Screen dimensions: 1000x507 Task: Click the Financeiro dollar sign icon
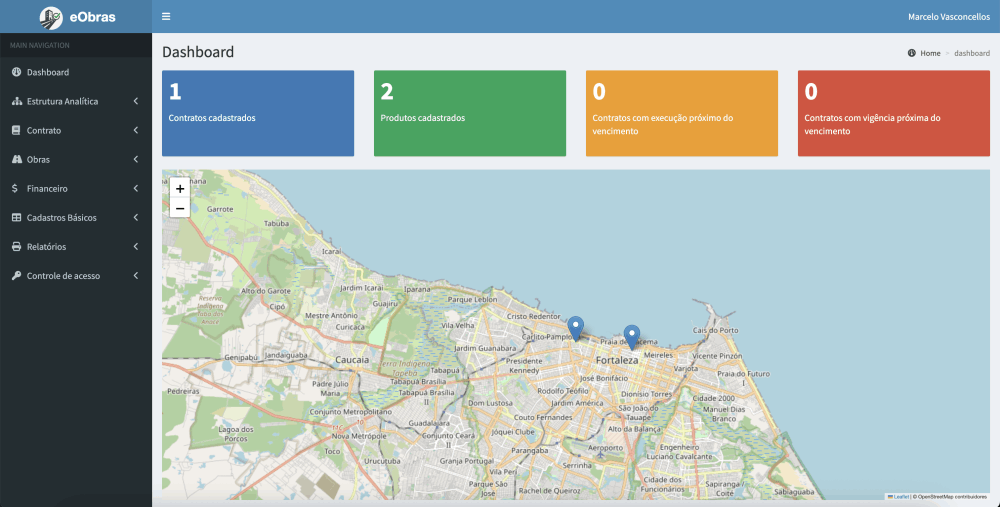(x=15, y=188)
